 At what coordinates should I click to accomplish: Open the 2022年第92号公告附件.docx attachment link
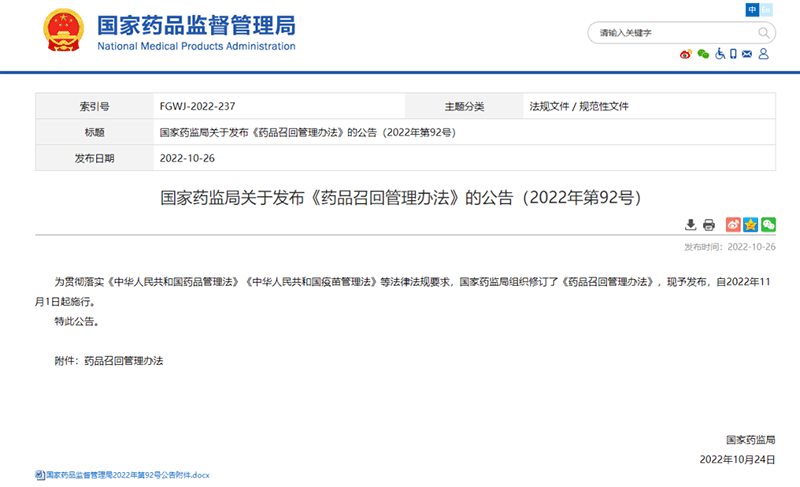(128, 474)
